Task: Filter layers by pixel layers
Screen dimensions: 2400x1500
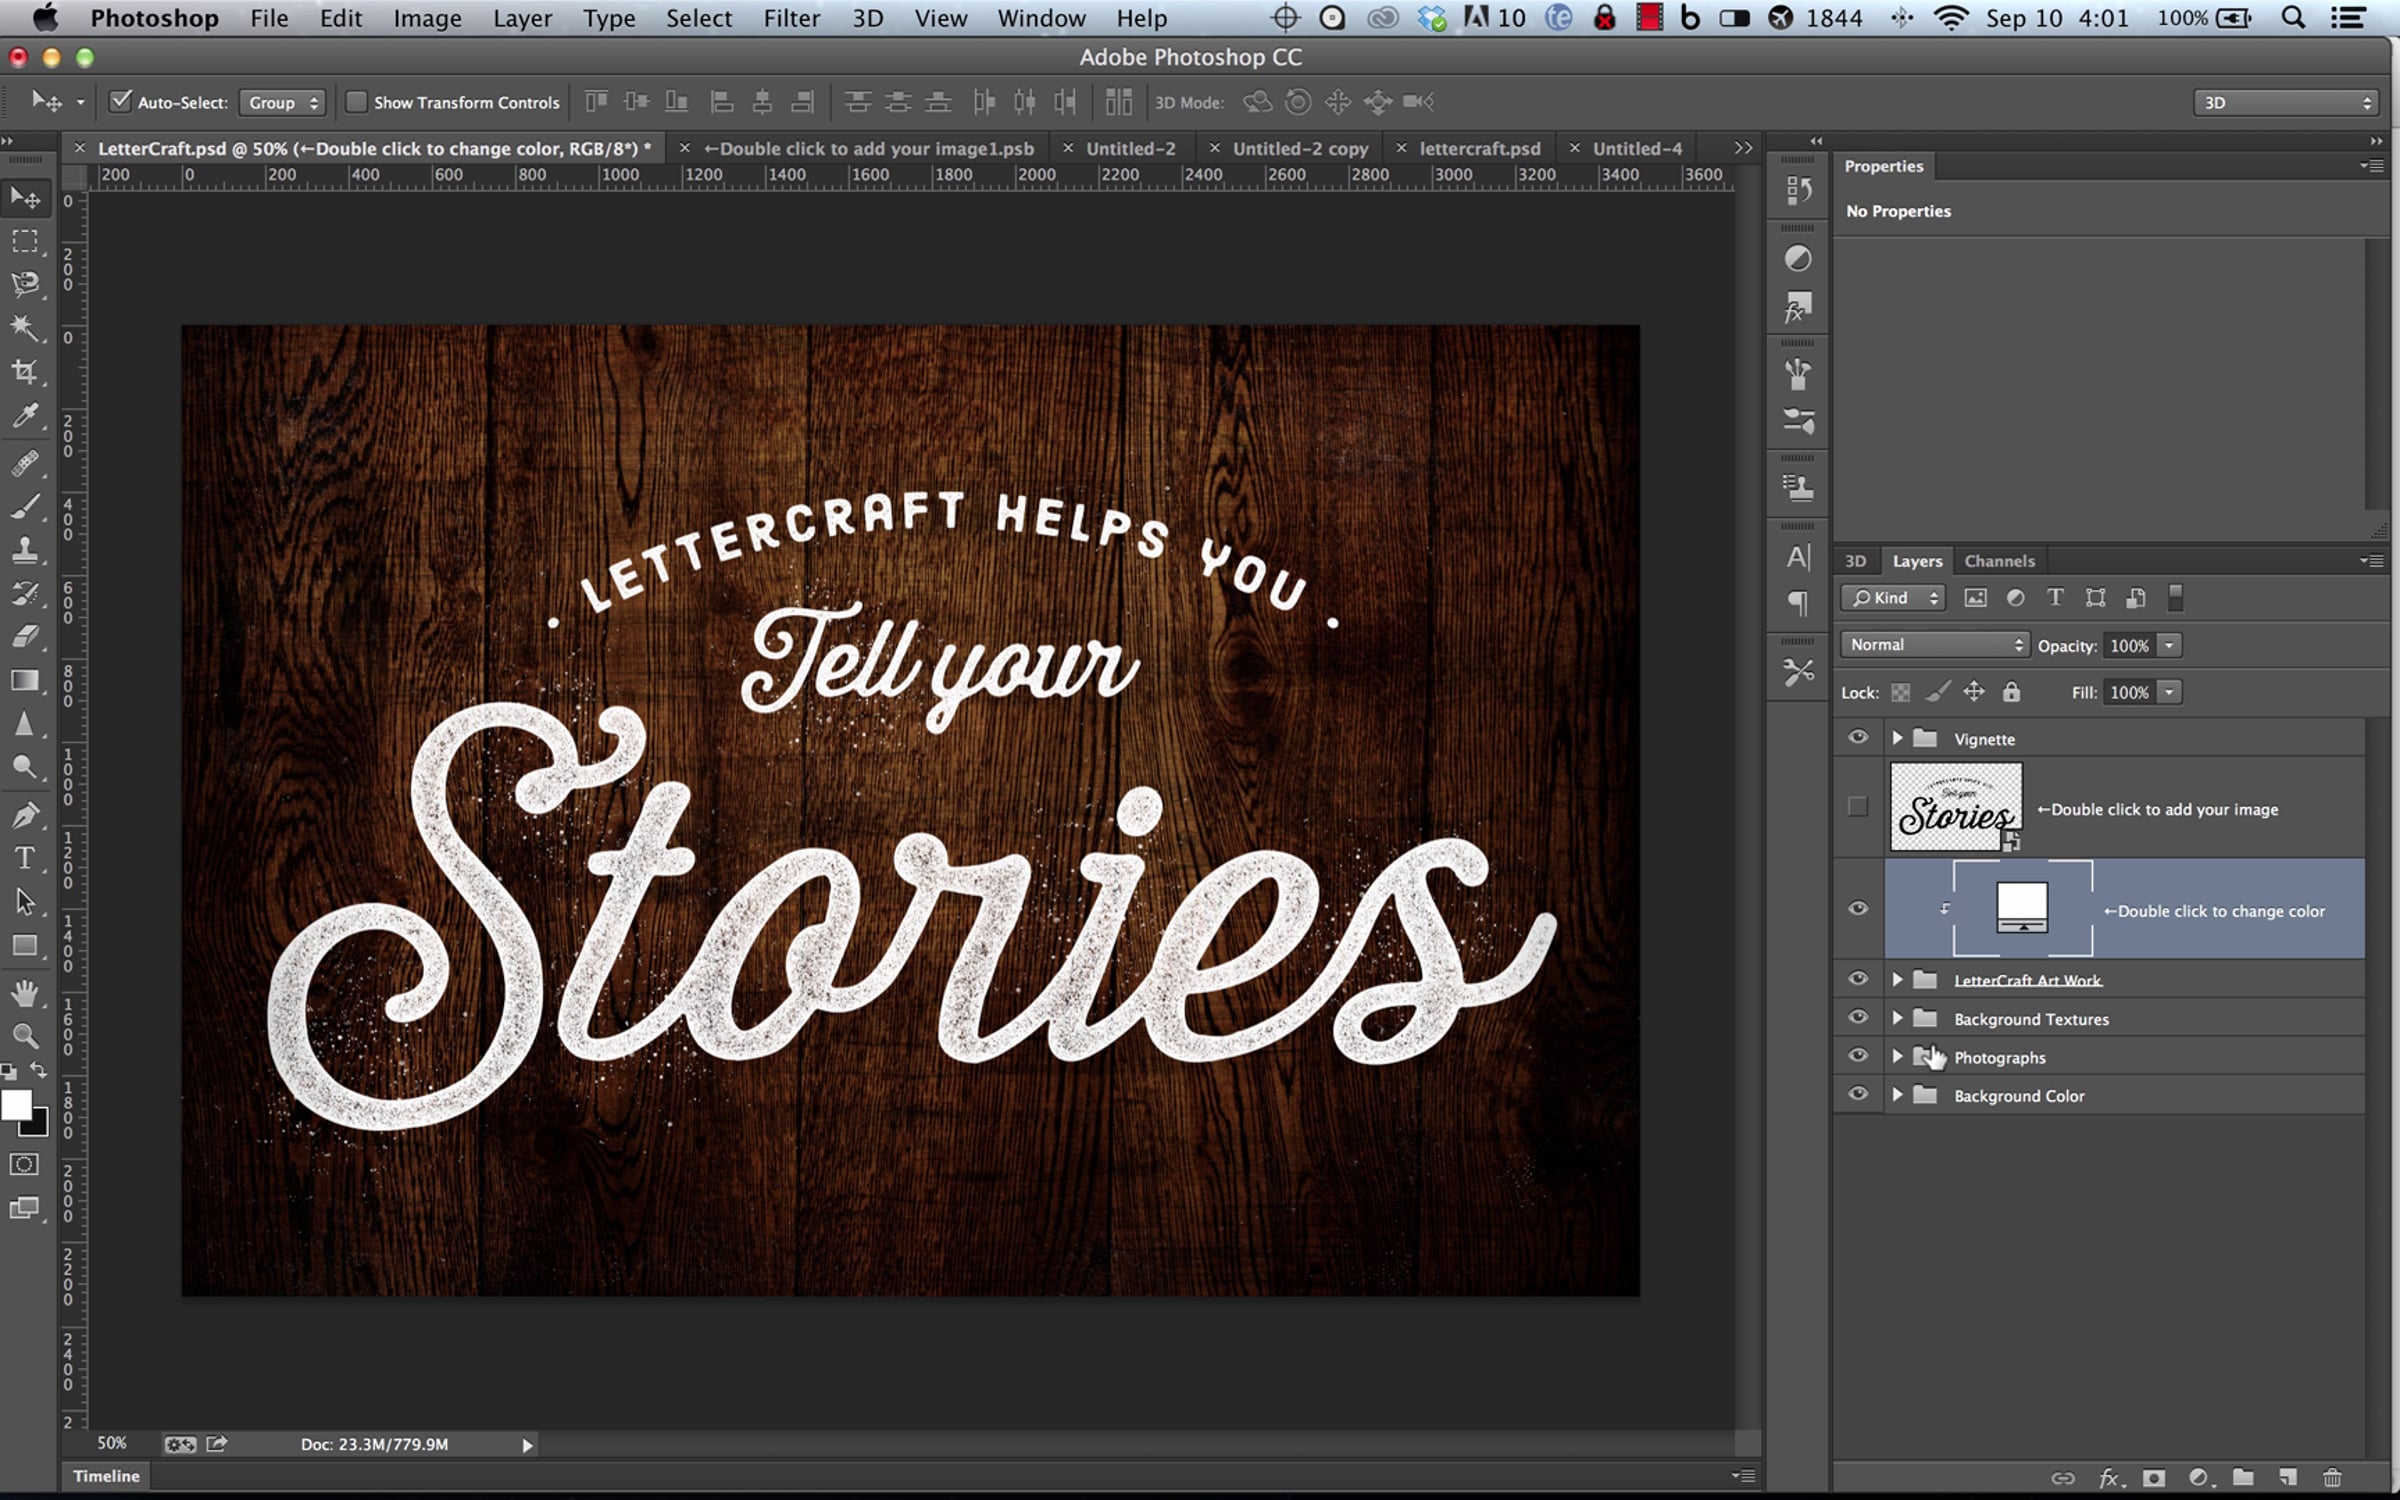Action: [1975, 598]
